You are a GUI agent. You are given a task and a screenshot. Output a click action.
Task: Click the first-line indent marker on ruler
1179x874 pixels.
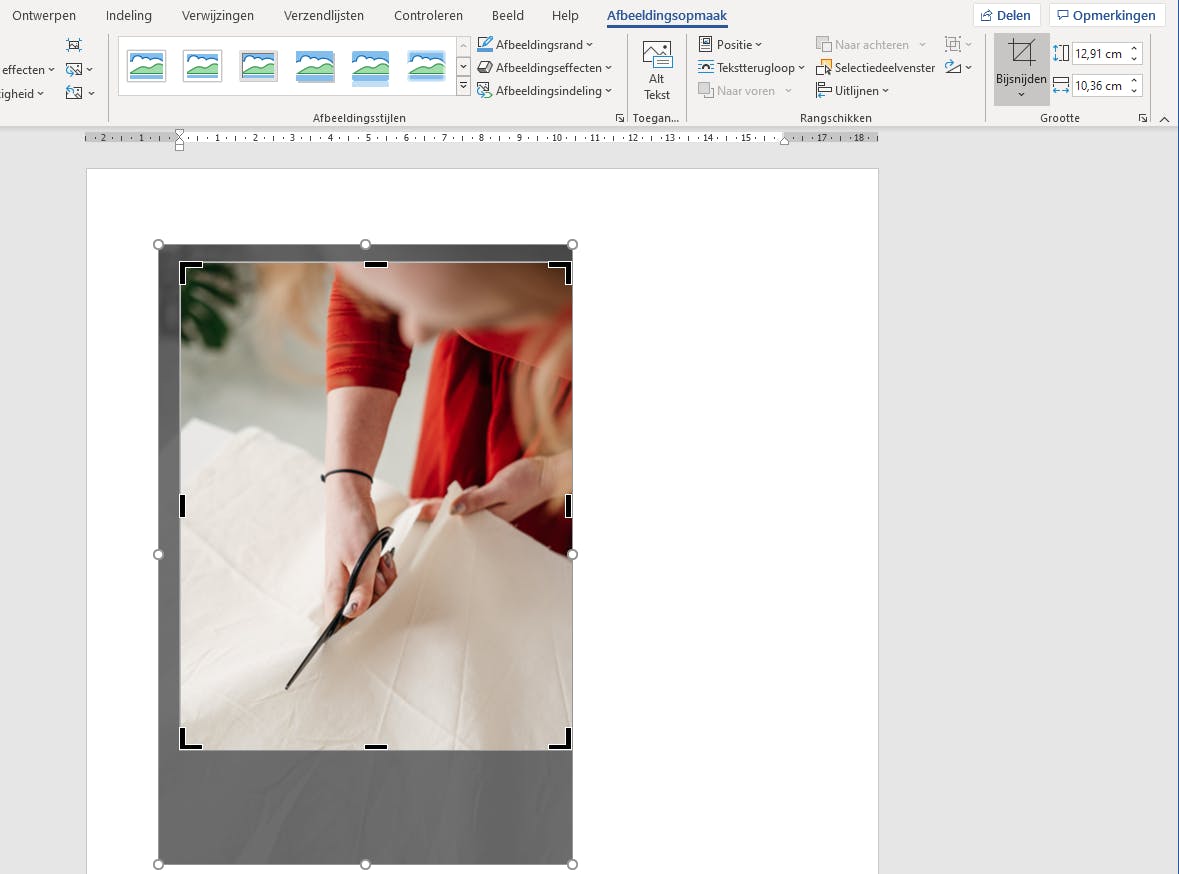179,133
